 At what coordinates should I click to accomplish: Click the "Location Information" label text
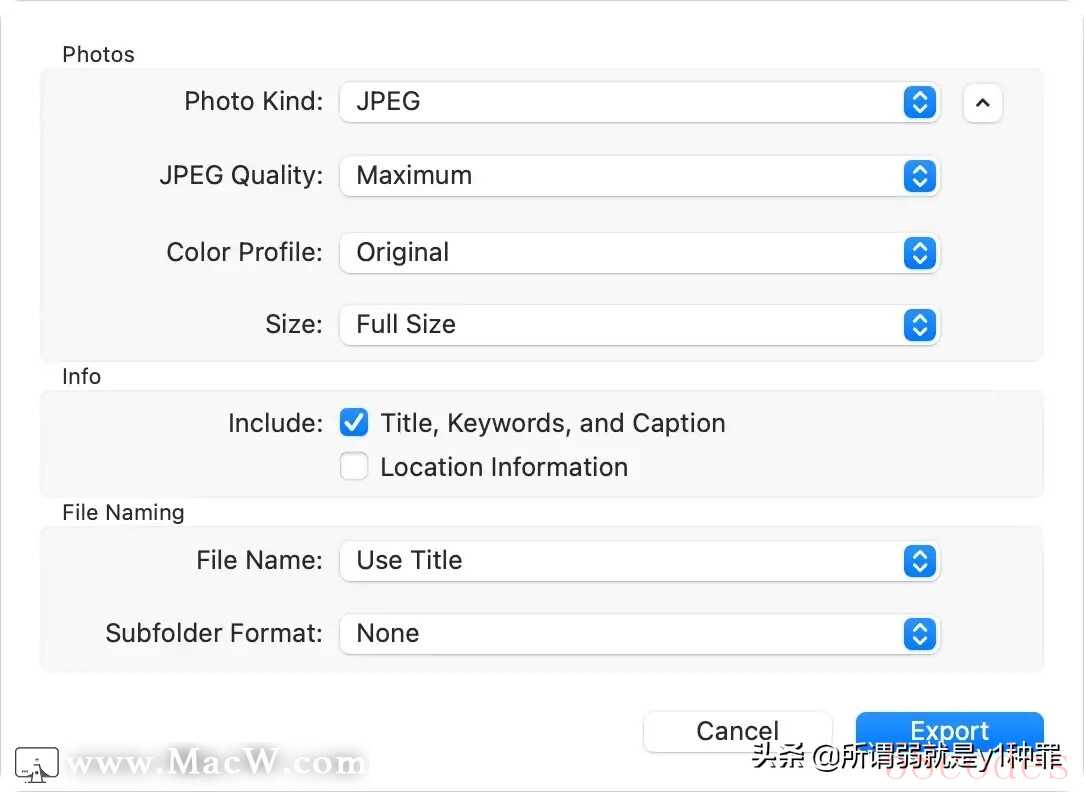coord(504,467)
